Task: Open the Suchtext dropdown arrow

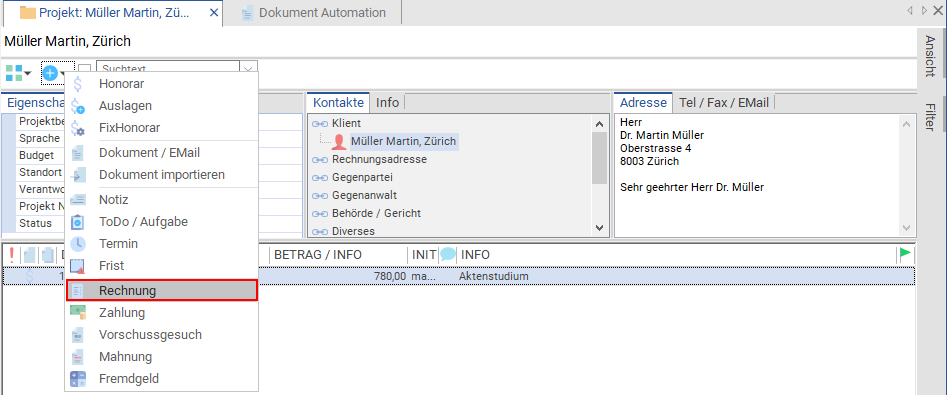Action: click(249, 69)
